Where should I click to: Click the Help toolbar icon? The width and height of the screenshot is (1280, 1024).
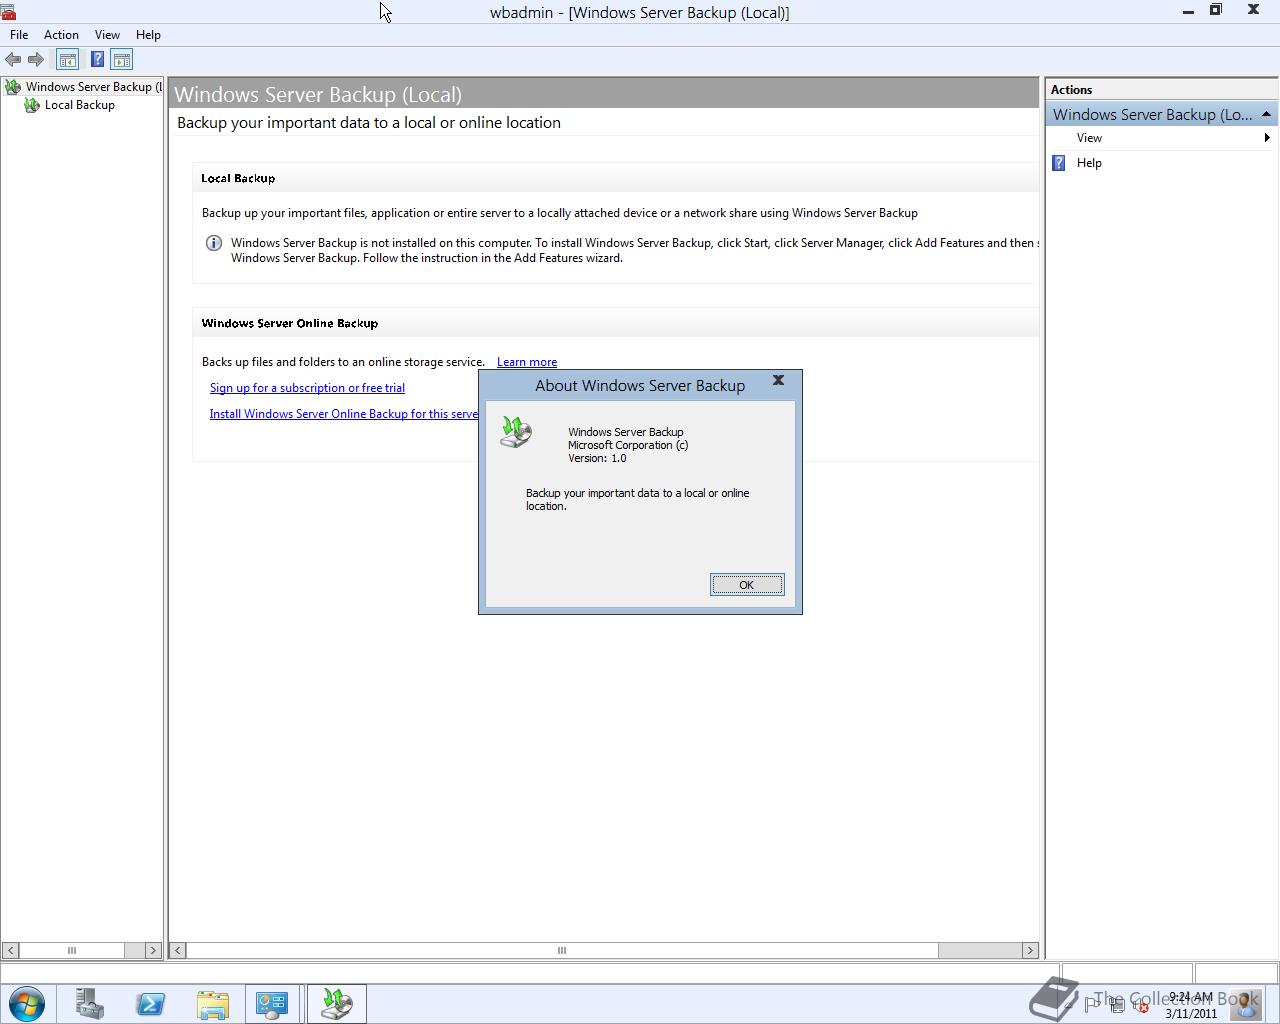(x=97, y=60)
